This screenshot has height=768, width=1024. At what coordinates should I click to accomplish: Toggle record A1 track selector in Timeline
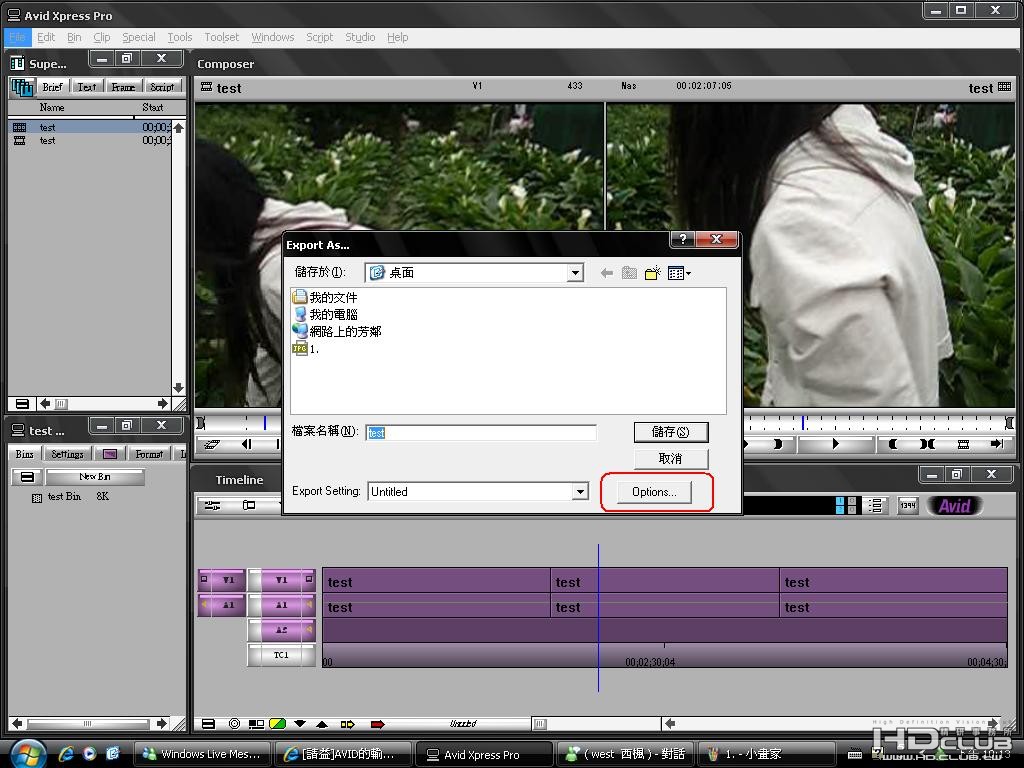[281, 605]
